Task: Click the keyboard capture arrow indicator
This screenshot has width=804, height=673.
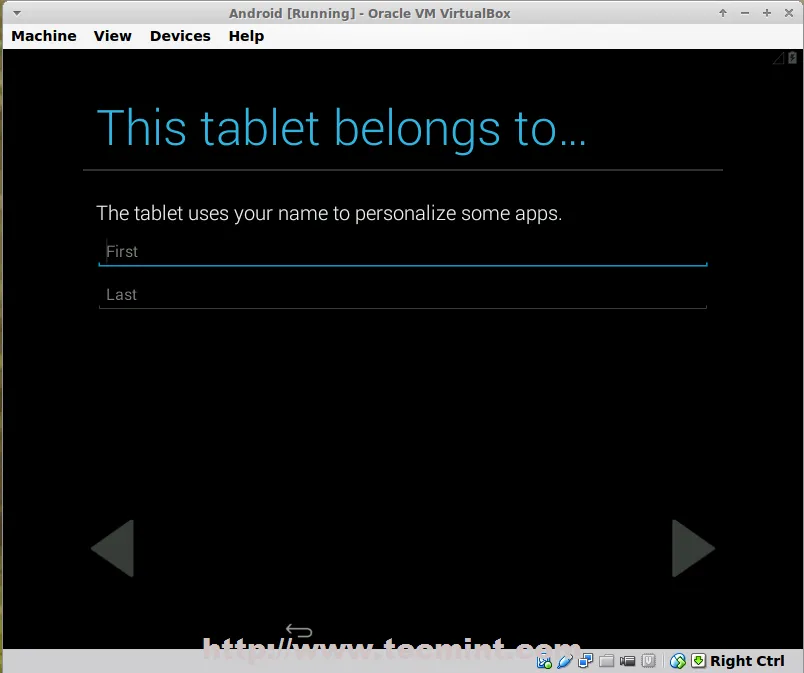Action: 698,661
